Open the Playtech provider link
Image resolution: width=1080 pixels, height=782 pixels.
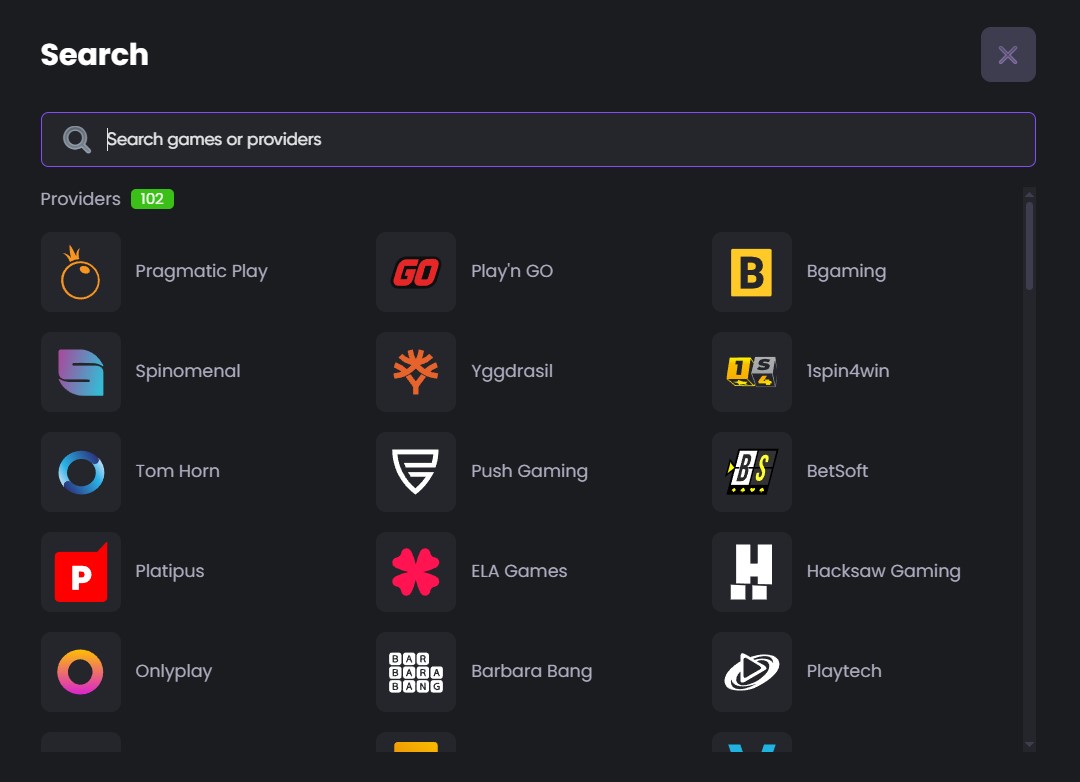843,671
